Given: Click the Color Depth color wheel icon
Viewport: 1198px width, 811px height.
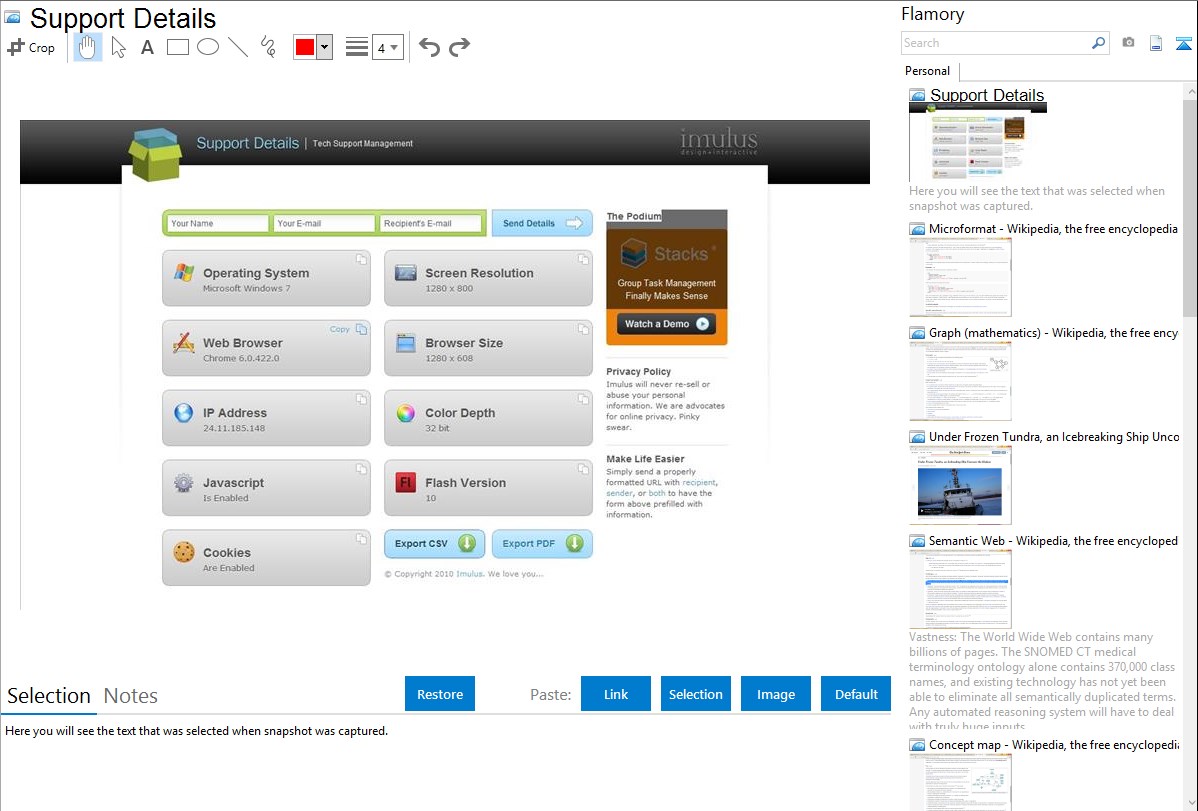Looking at the screenshot, I should pyautogui.click(x=406, y=414).
